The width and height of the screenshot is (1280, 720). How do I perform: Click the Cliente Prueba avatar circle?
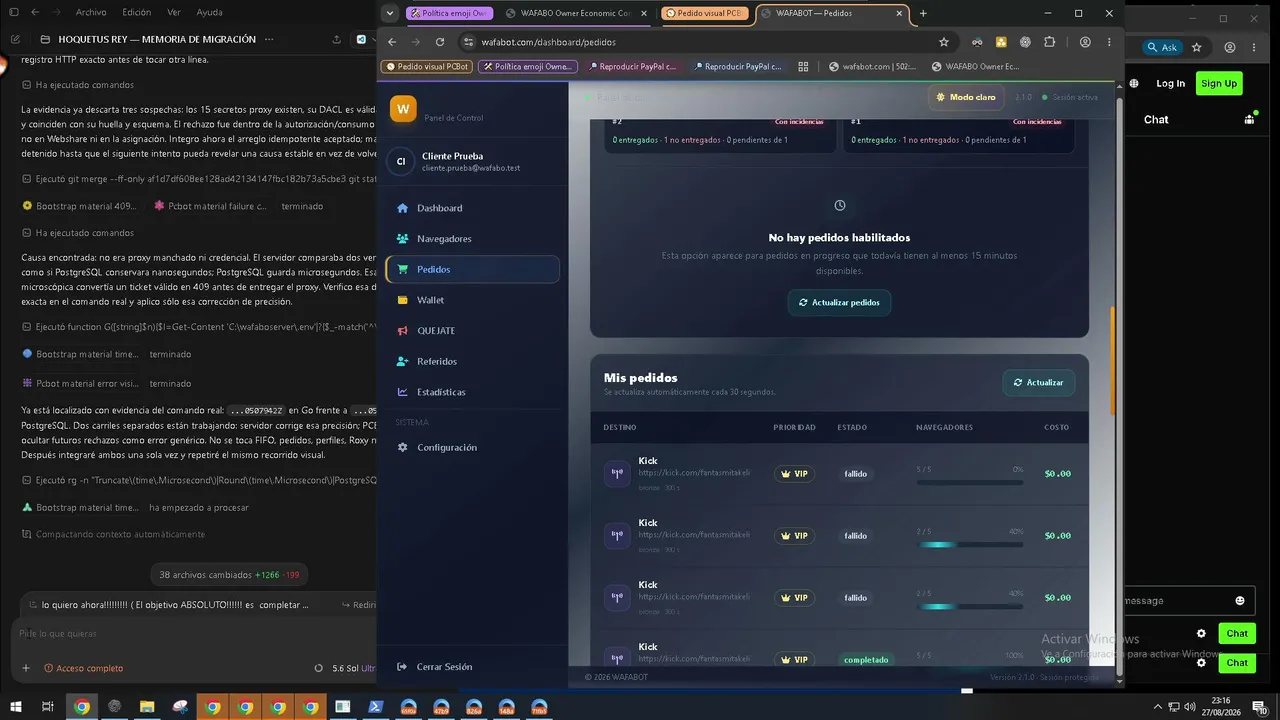coord(401,162)
